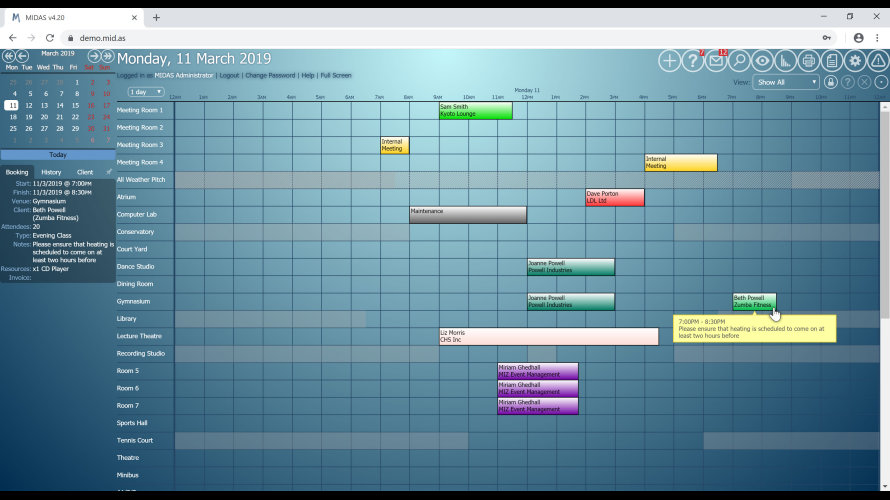Screen dimensions: 890x500
Task: Switch to the History tab
Action: 51,172
